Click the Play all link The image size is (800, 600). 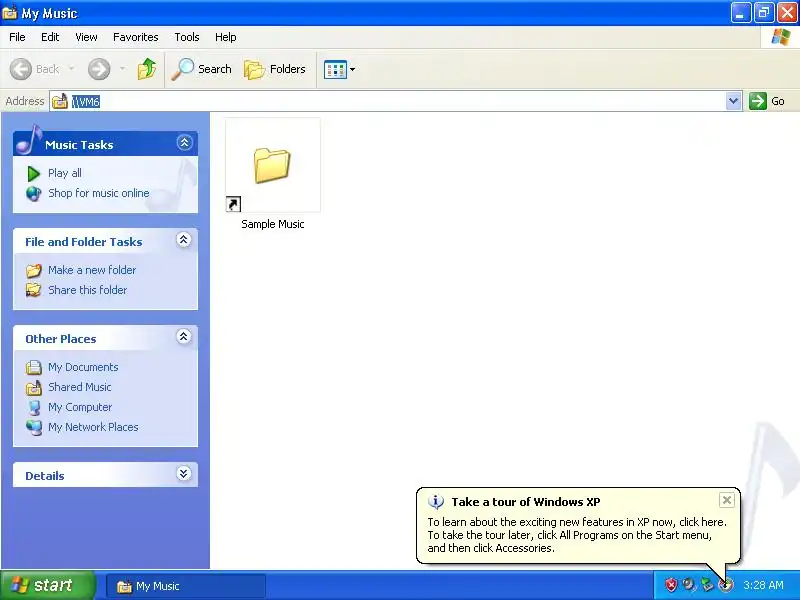(65, 173)
